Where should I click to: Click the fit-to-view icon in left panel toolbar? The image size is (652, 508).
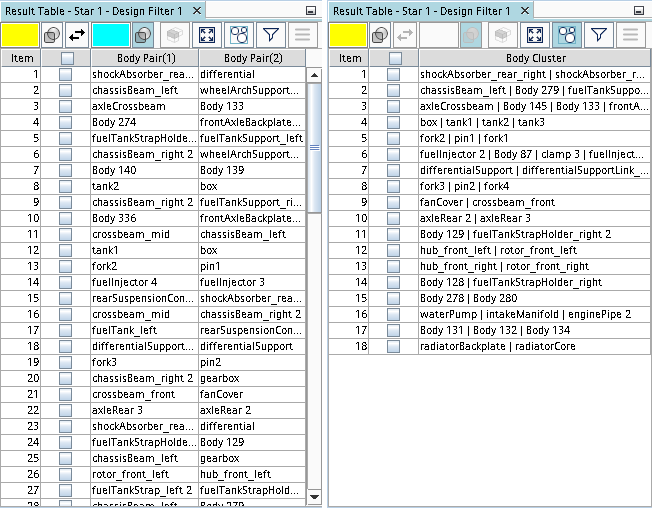point(207,34)
